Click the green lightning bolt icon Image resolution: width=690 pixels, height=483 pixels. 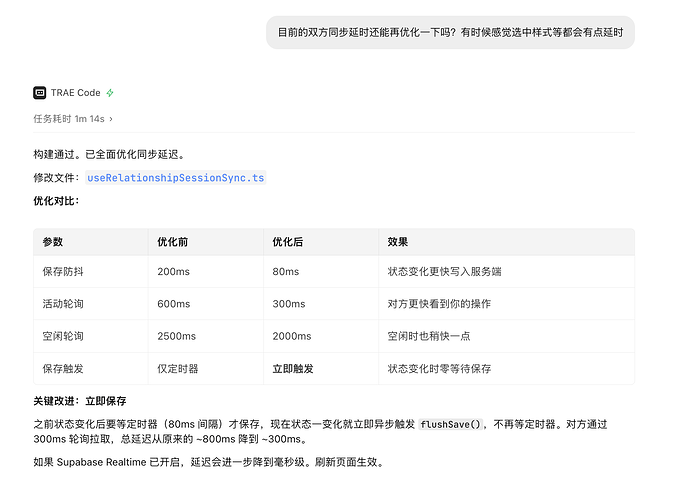point(110,93)
